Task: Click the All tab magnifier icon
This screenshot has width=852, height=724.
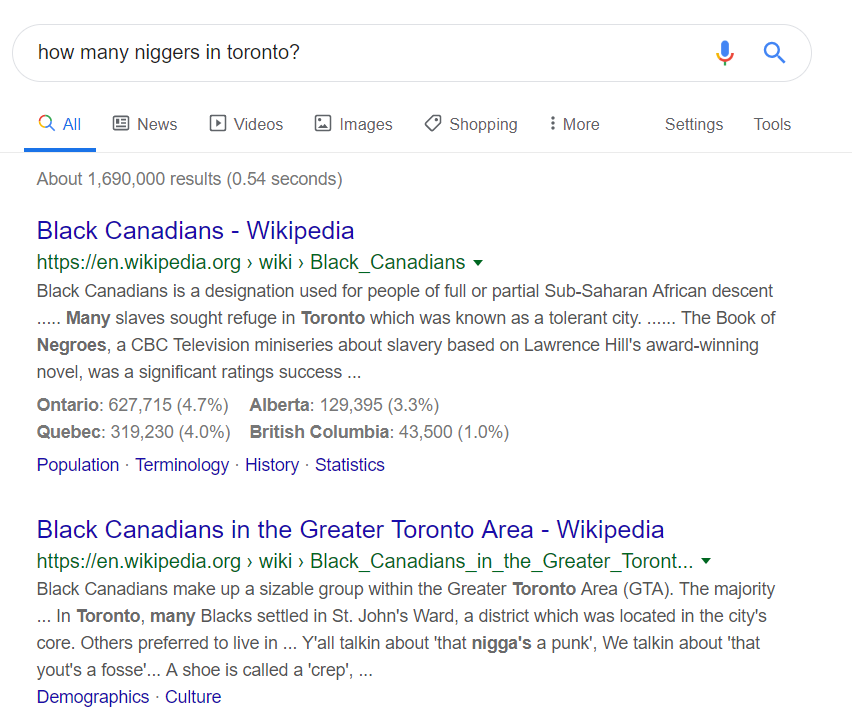Action: (x=47, y=123)
